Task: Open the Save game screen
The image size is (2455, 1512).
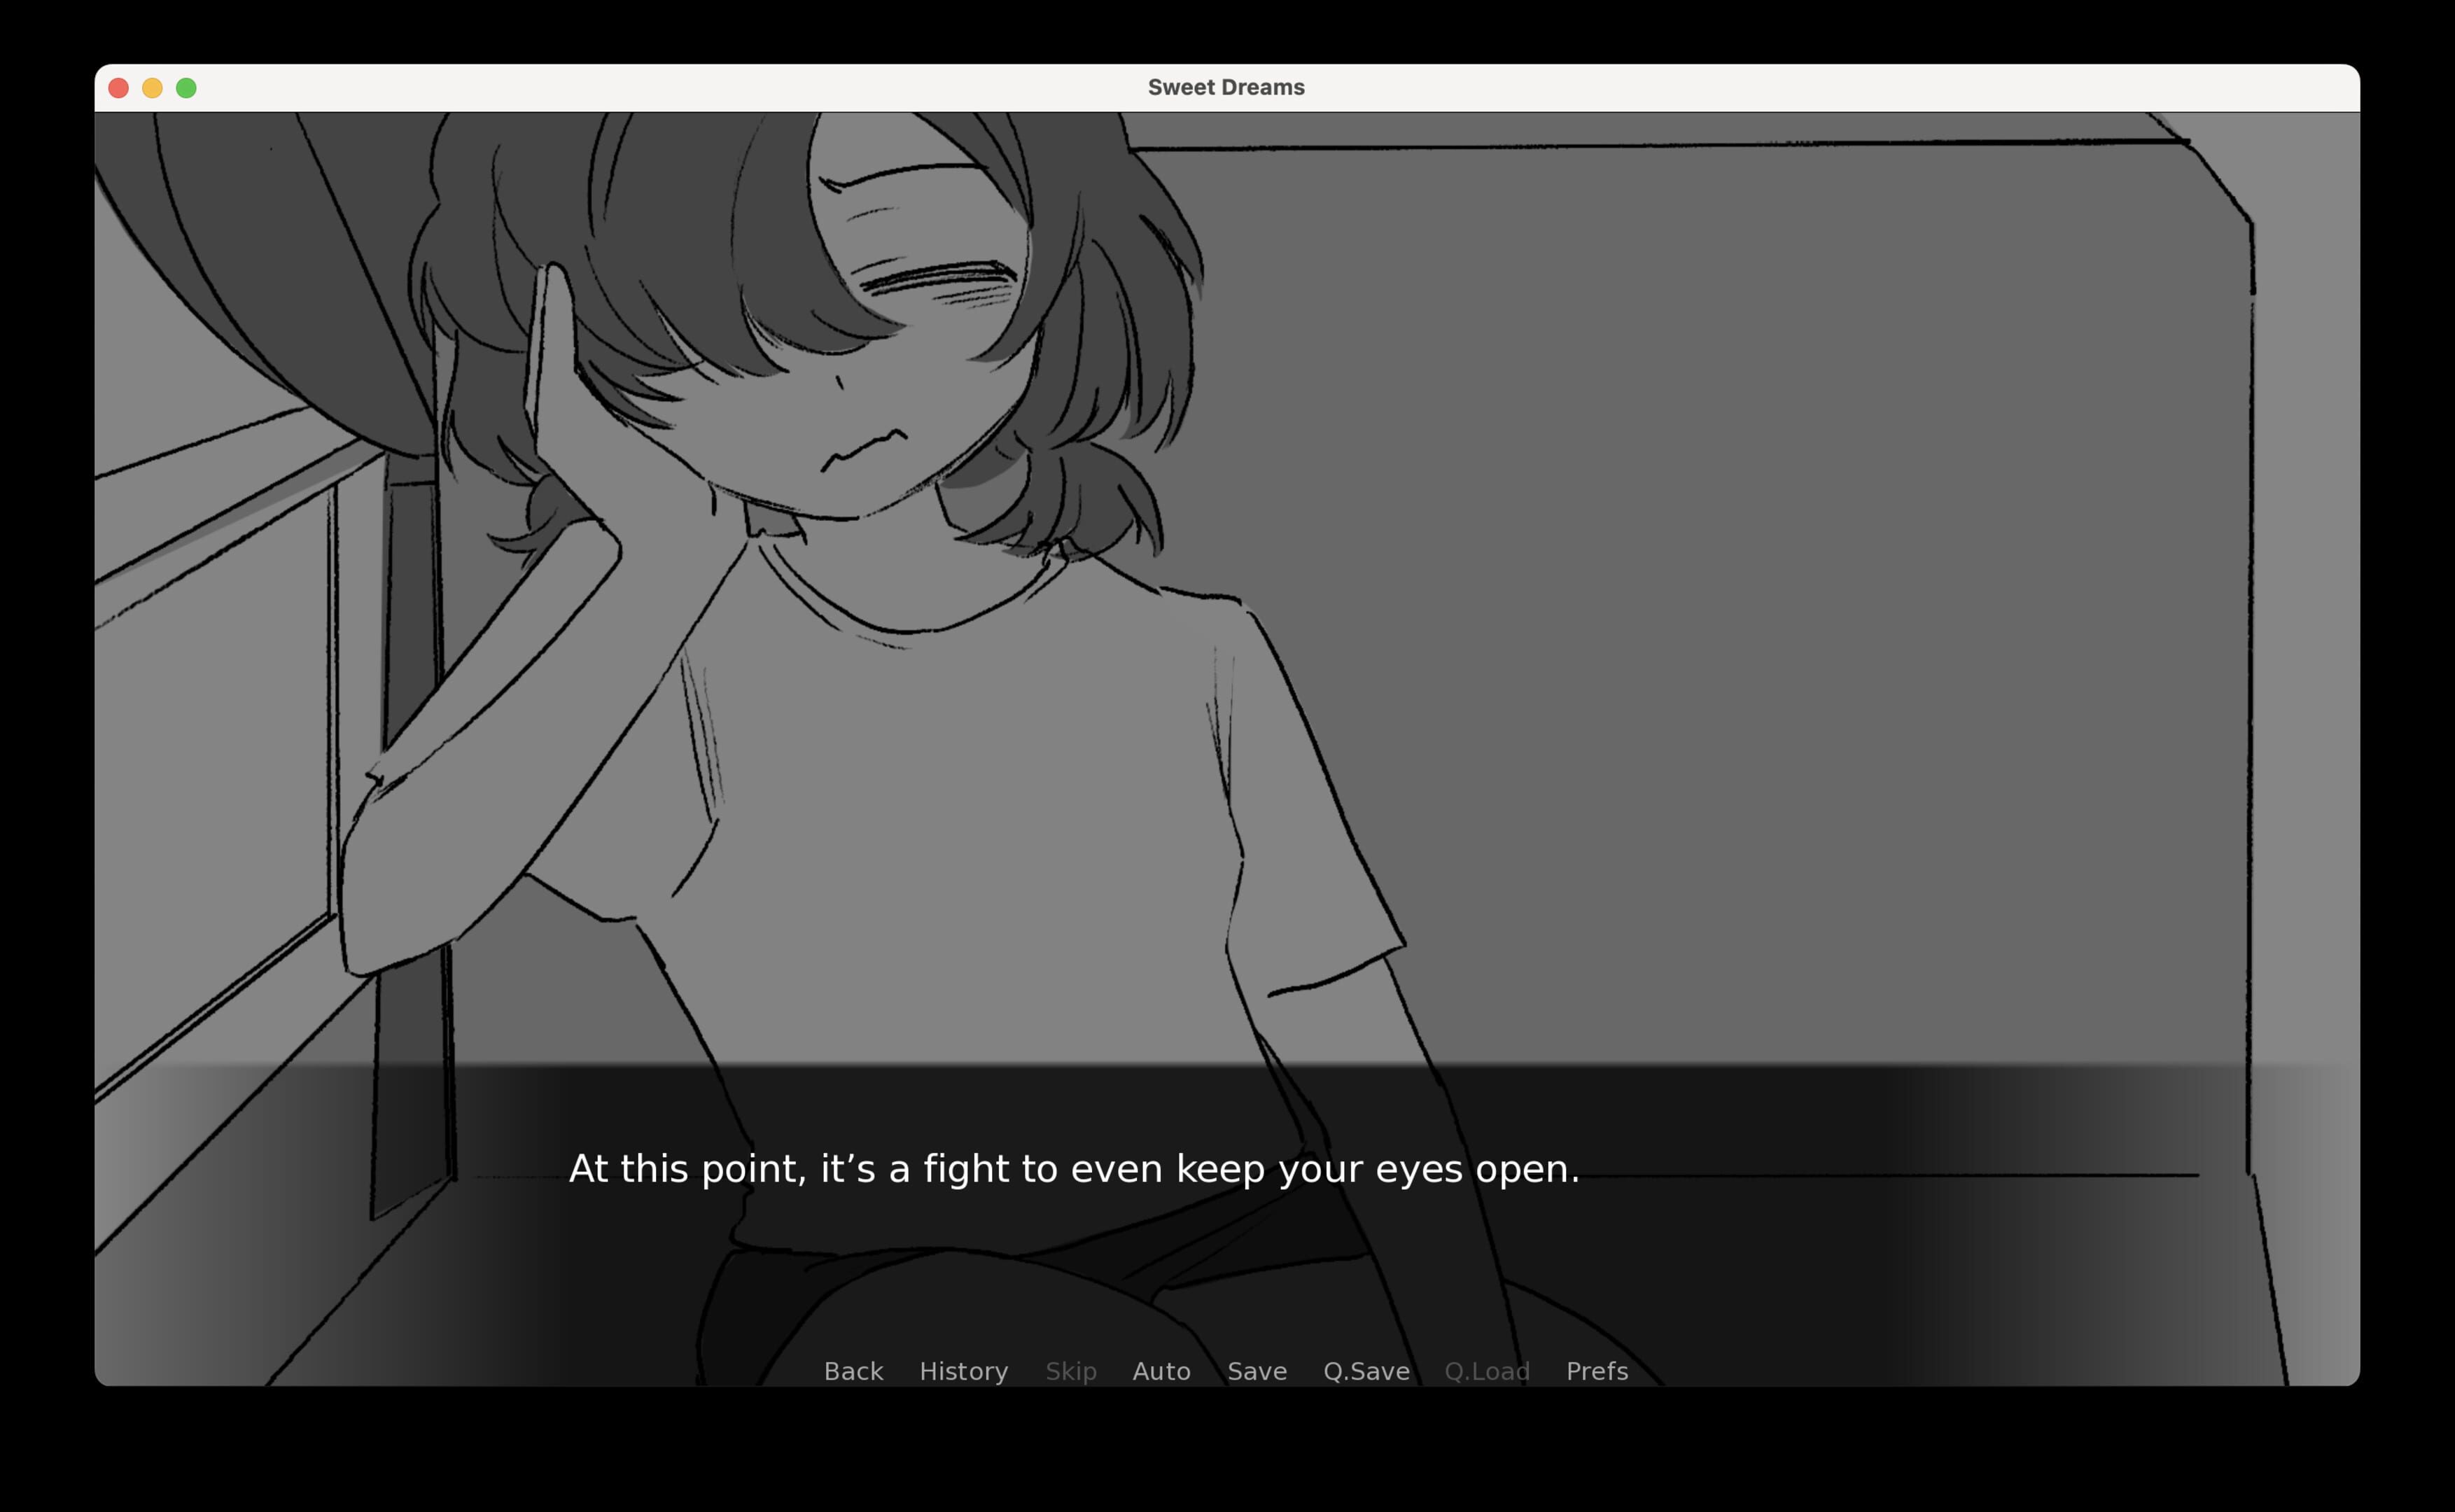Action: pos(1256,1371)
